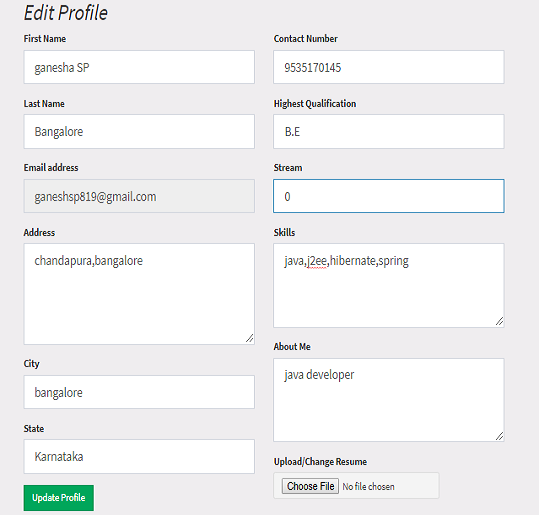Click the First Name input field
Screen dimensions: 539x515
(x=139, y=67)
